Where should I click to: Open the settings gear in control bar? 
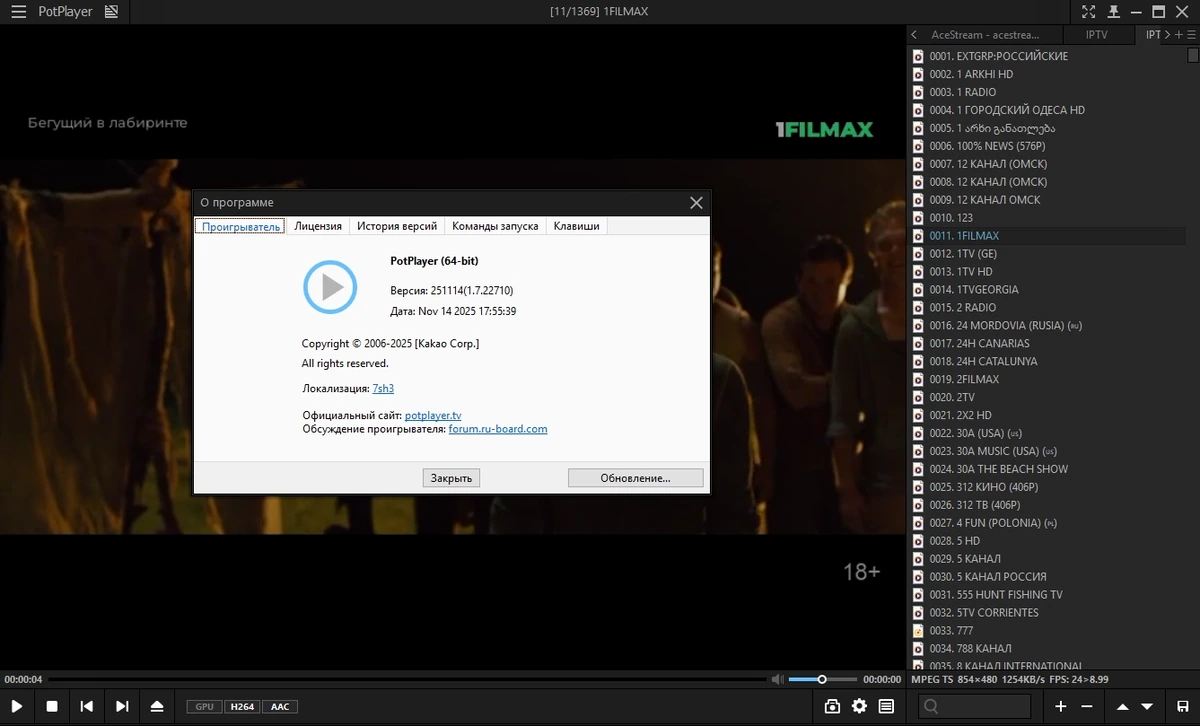click(x=859, y=706)
